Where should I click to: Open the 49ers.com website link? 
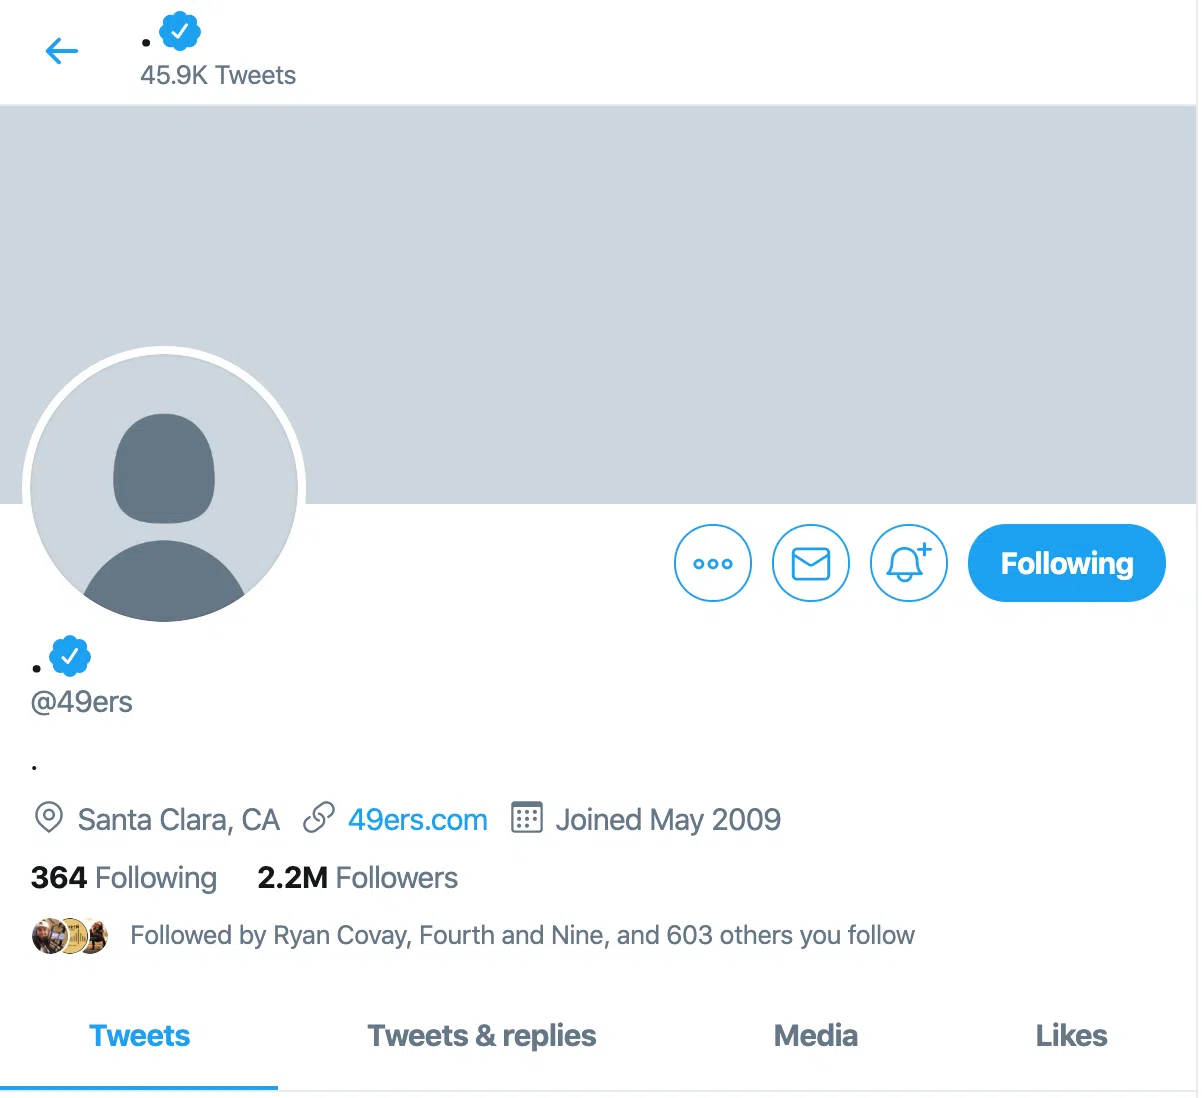[418, 820]
